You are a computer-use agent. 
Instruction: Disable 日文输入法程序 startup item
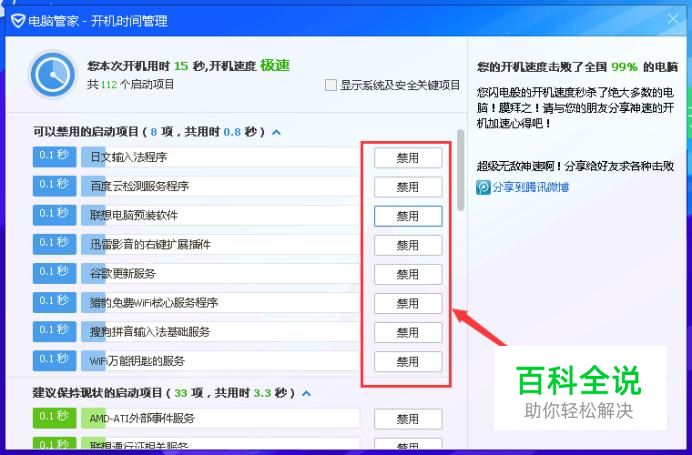(408, 158)
